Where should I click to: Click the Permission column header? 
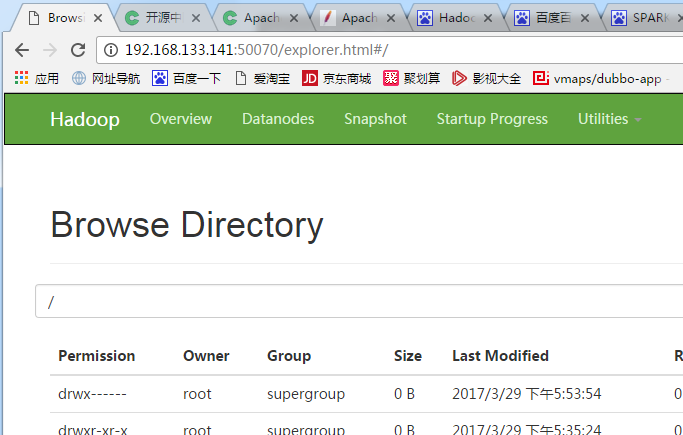pyautogui.click(x=97, y=356)
